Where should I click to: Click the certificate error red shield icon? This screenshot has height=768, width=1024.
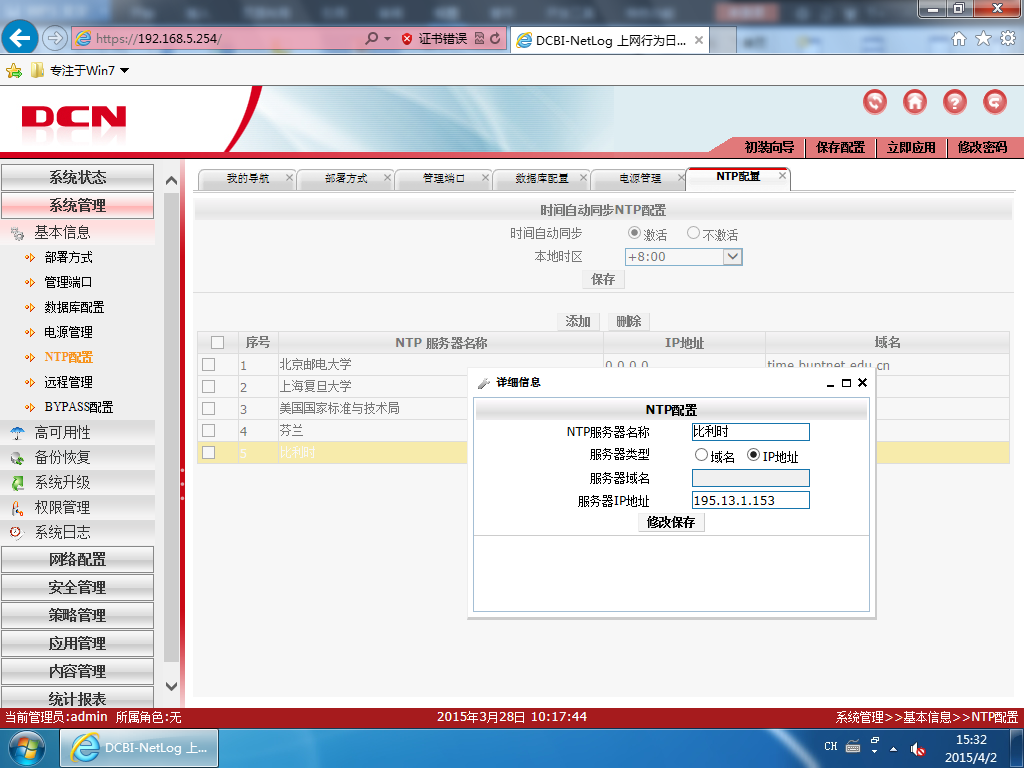click(x=407, y=39)
